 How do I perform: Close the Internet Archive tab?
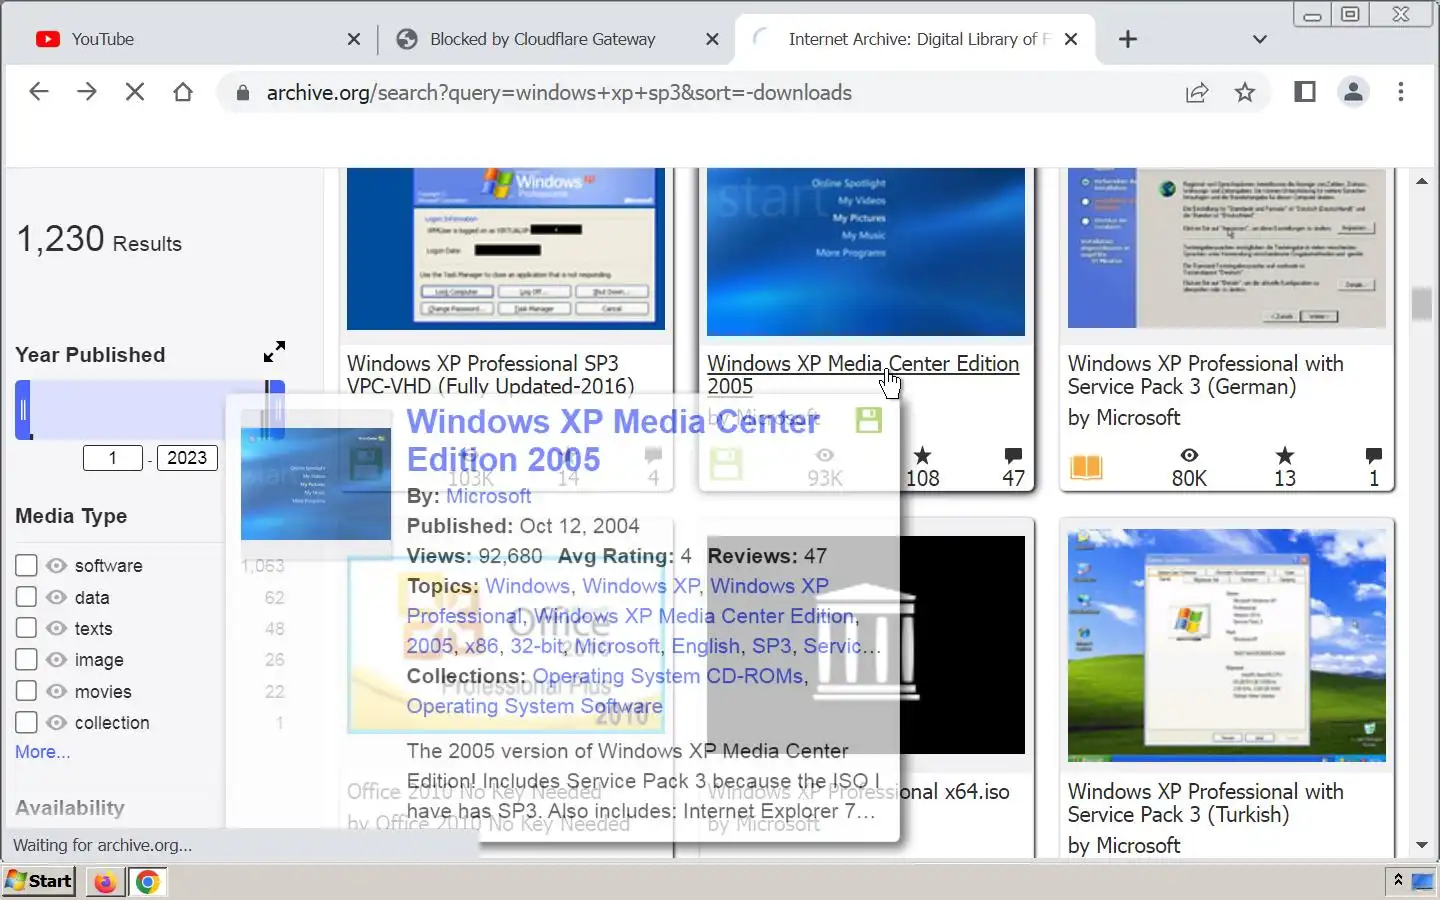click(x=1071, y=39)
